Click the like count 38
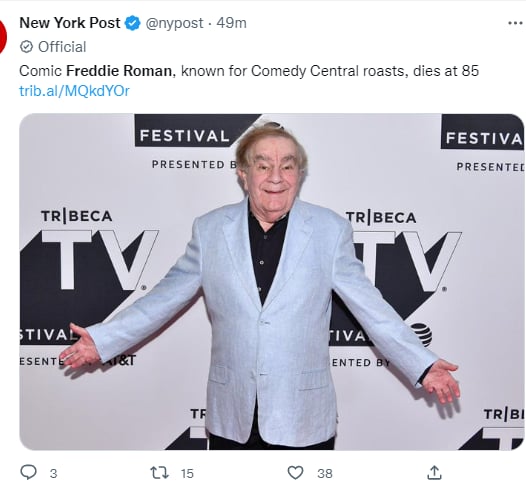Viewport: 526px width, 486px height. pyautogui.click(x=325, y=474)
